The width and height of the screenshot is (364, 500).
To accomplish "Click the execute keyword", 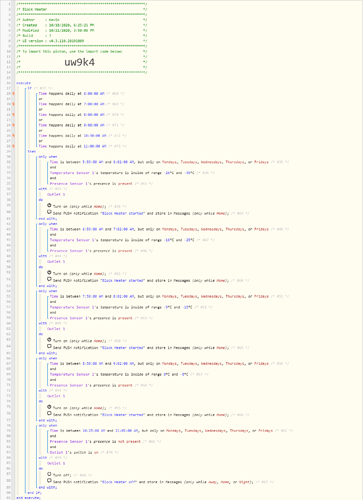I will tap(24, 83).
